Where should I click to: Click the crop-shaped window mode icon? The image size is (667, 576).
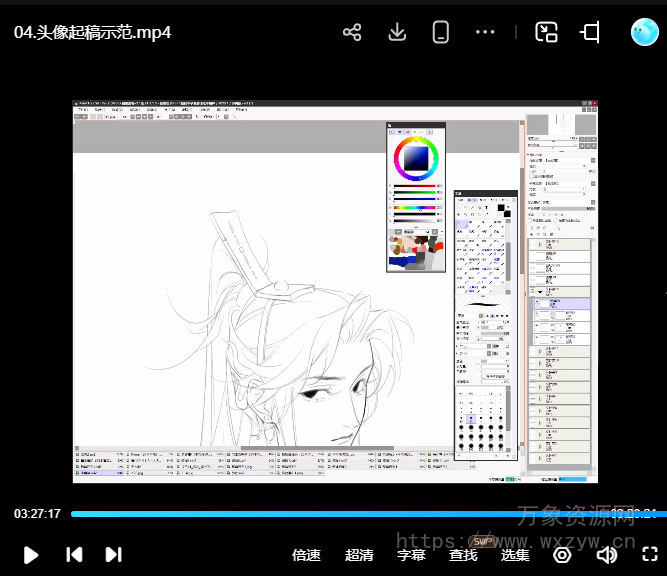coord(590,32)
